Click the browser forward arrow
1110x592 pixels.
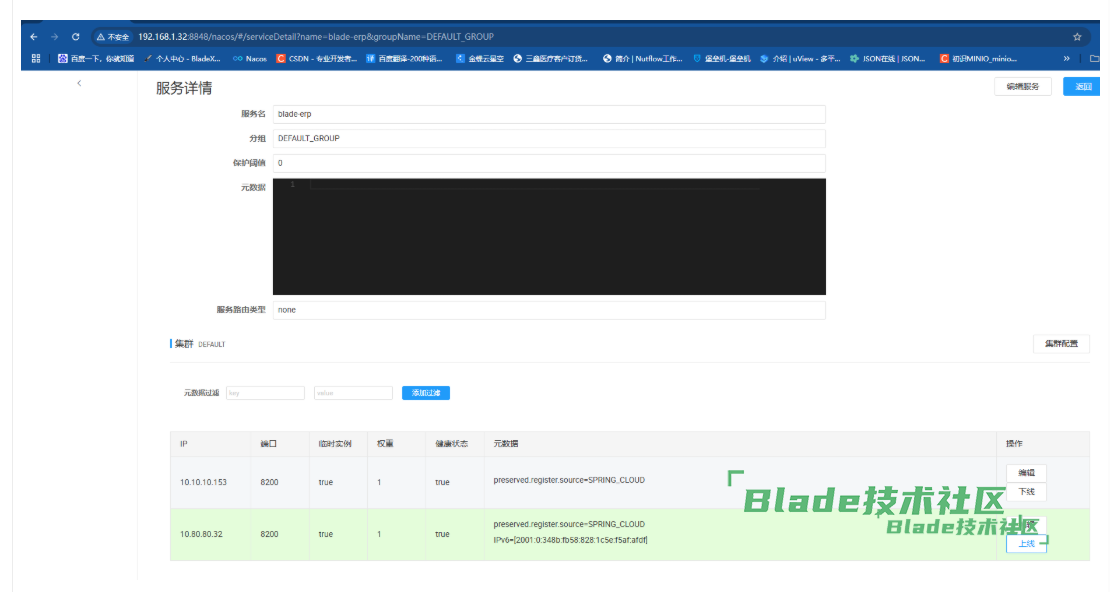(x=54, y=36)
